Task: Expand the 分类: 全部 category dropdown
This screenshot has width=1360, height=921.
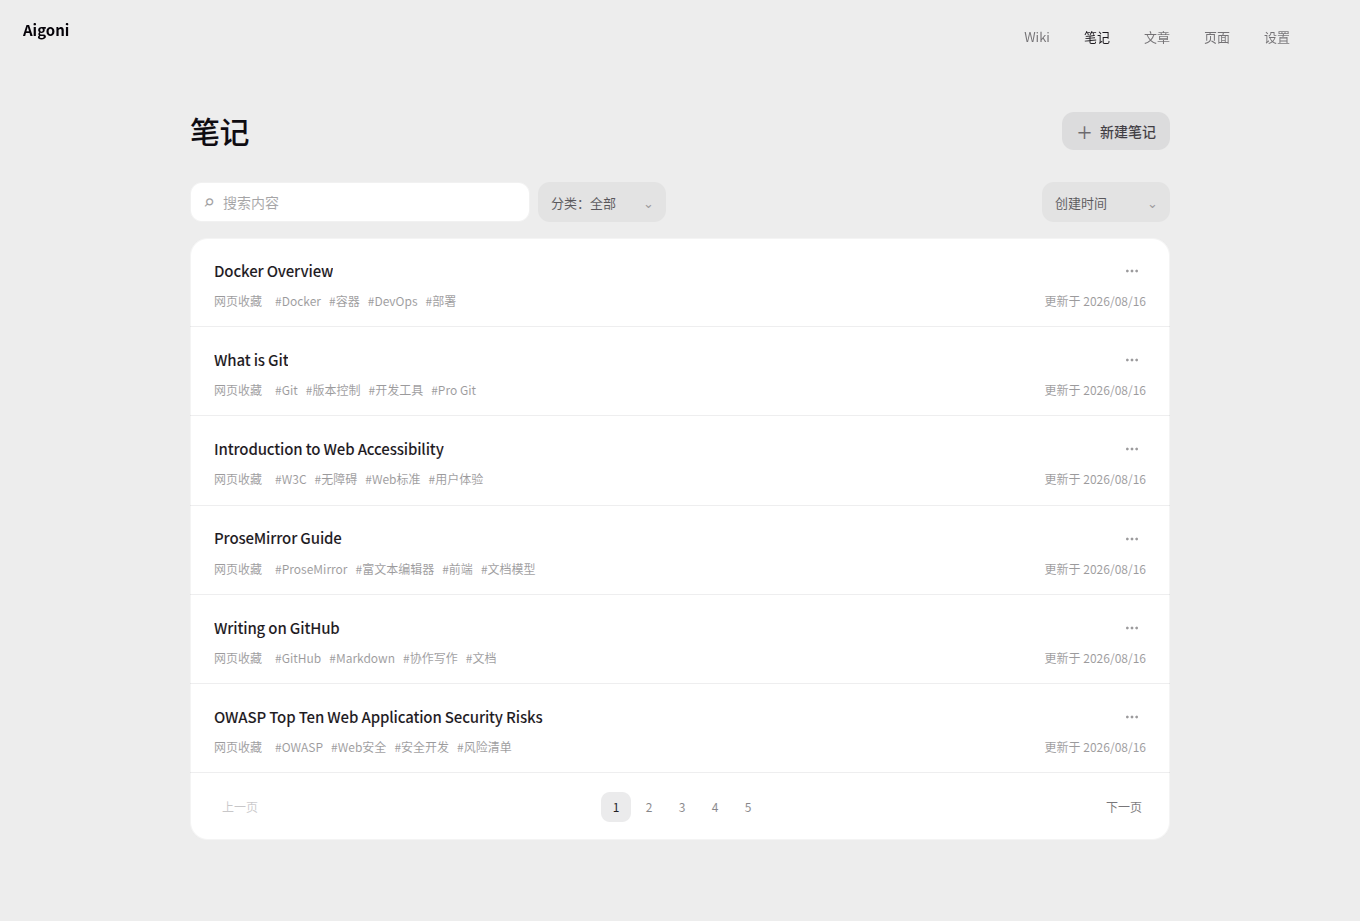Action: pos(602,202)
